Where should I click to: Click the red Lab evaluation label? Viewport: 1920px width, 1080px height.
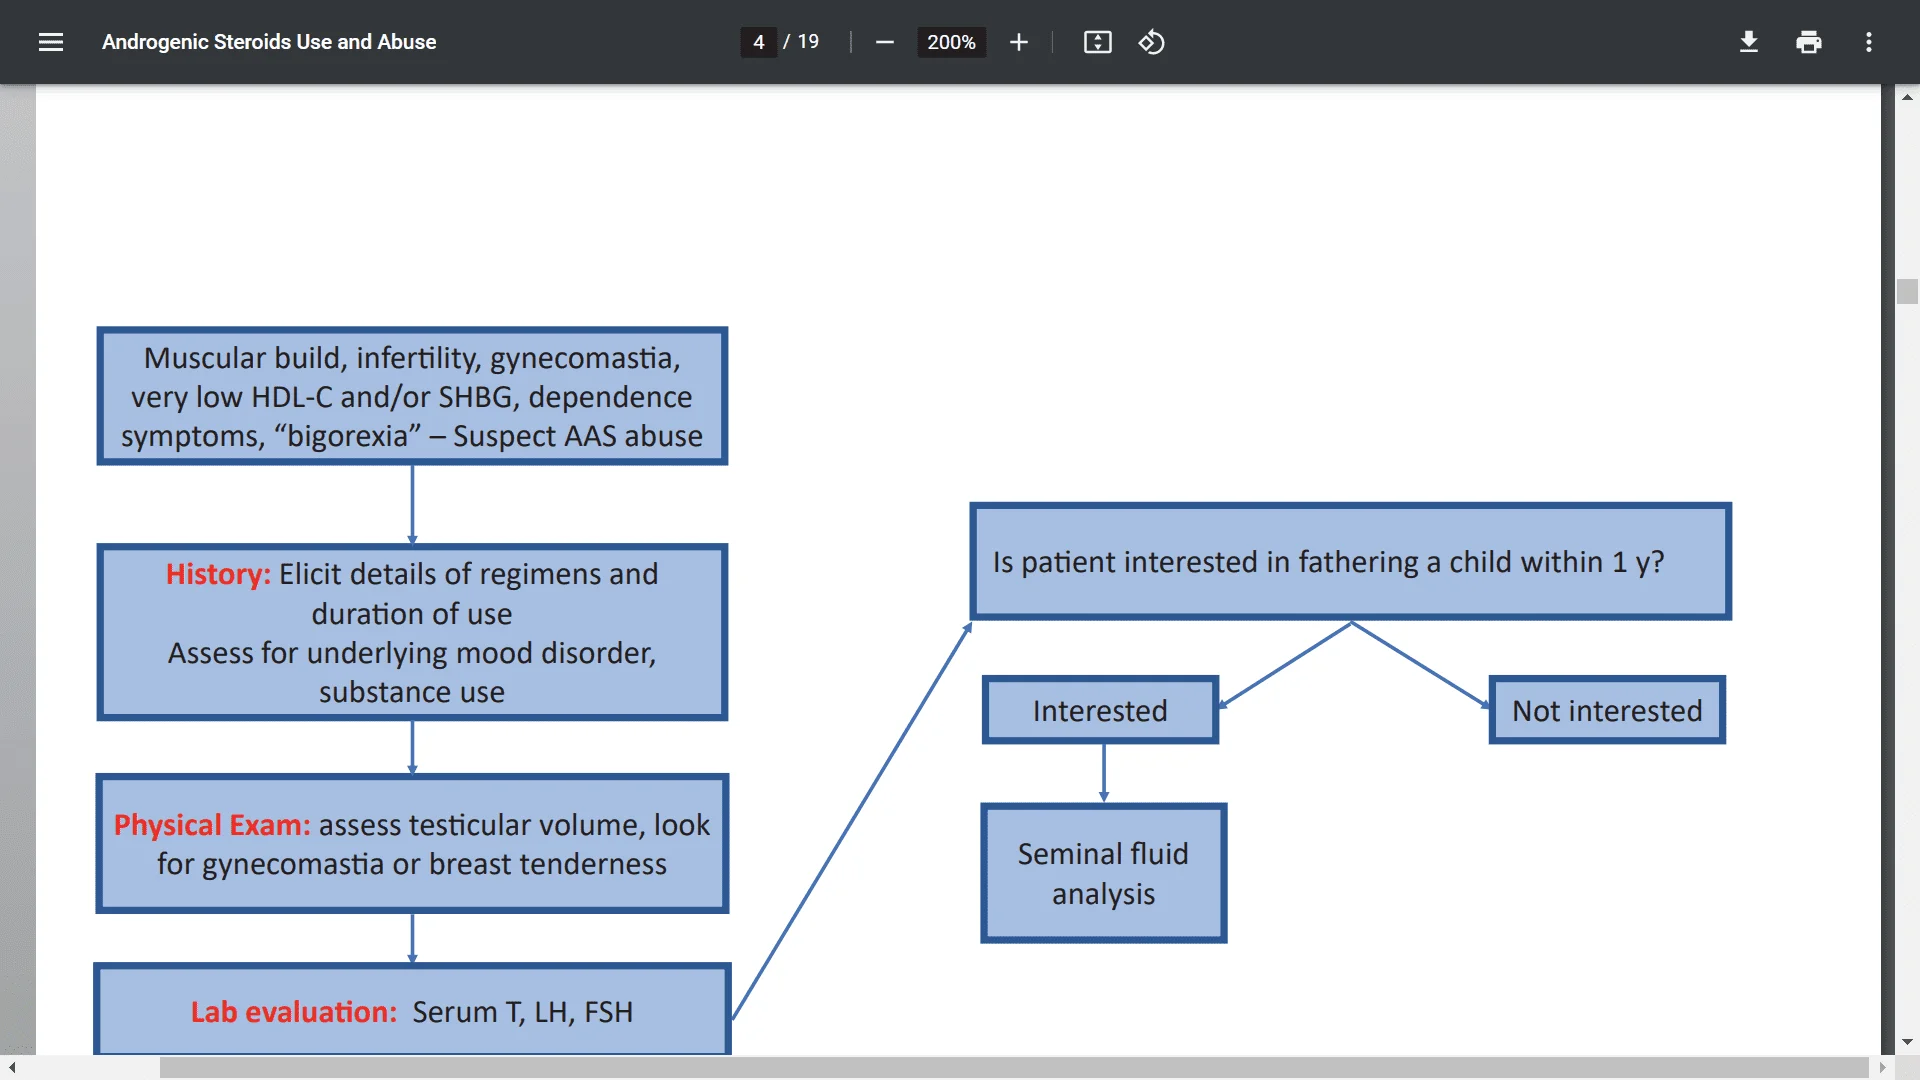[294, 1012]
